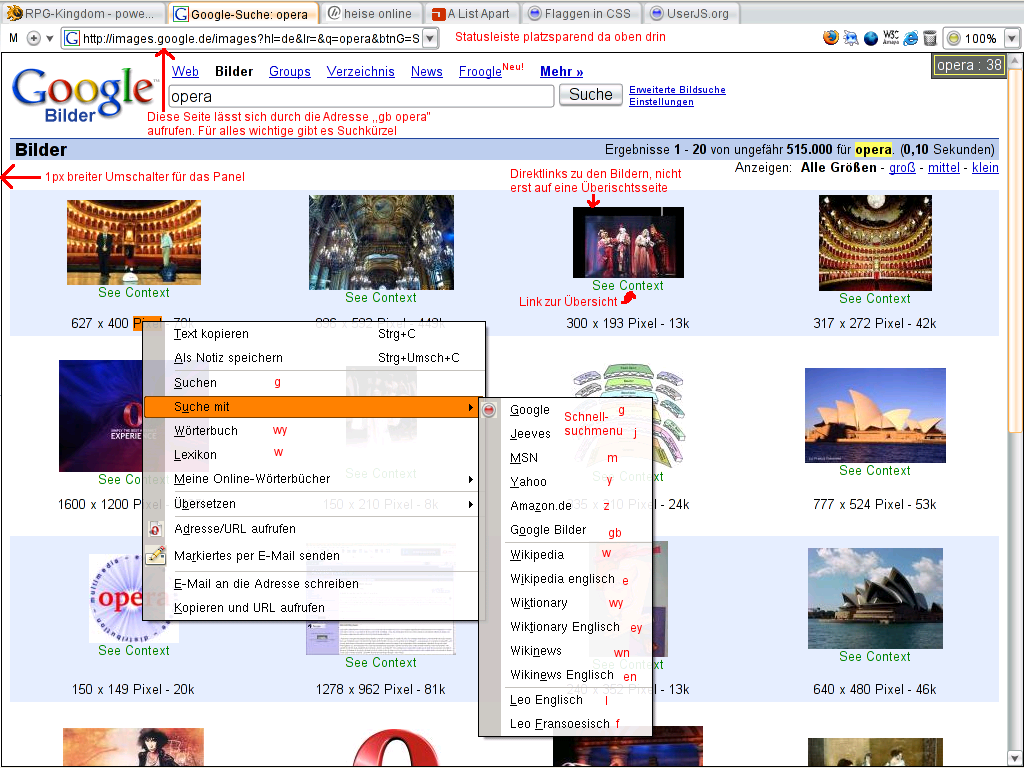Open page in Firefox via toolbar icon

(x=831, y=38)
